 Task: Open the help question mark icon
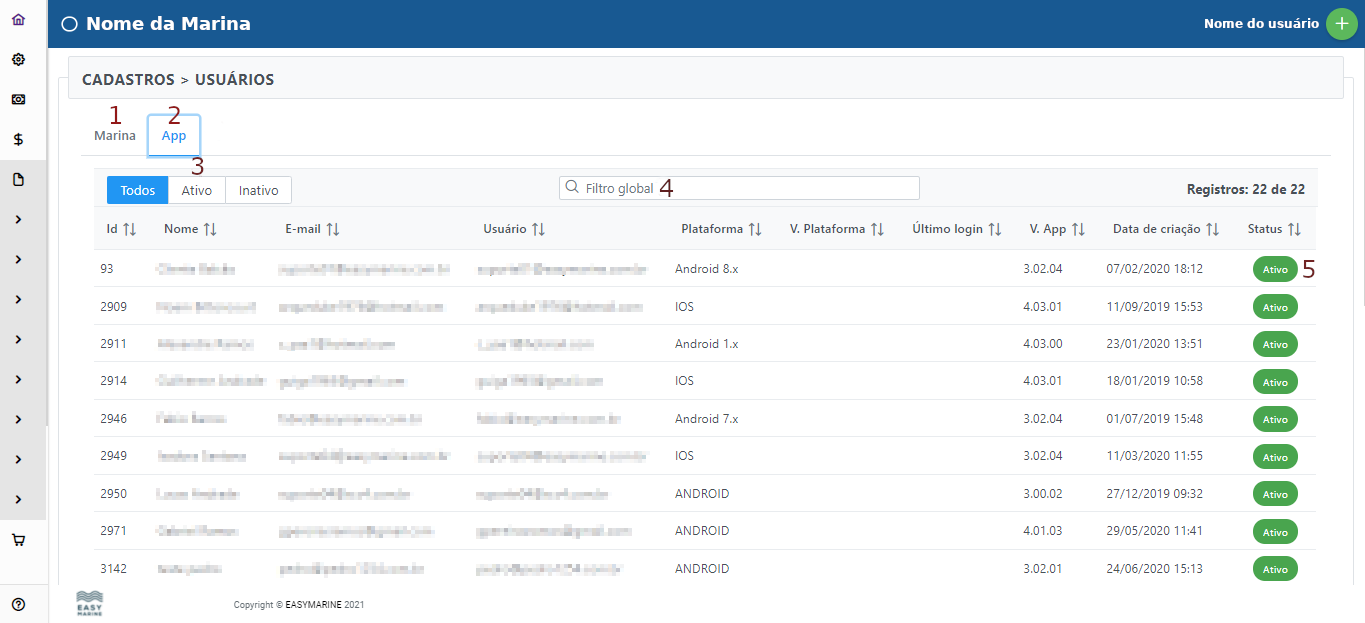(x=18, y=604)
